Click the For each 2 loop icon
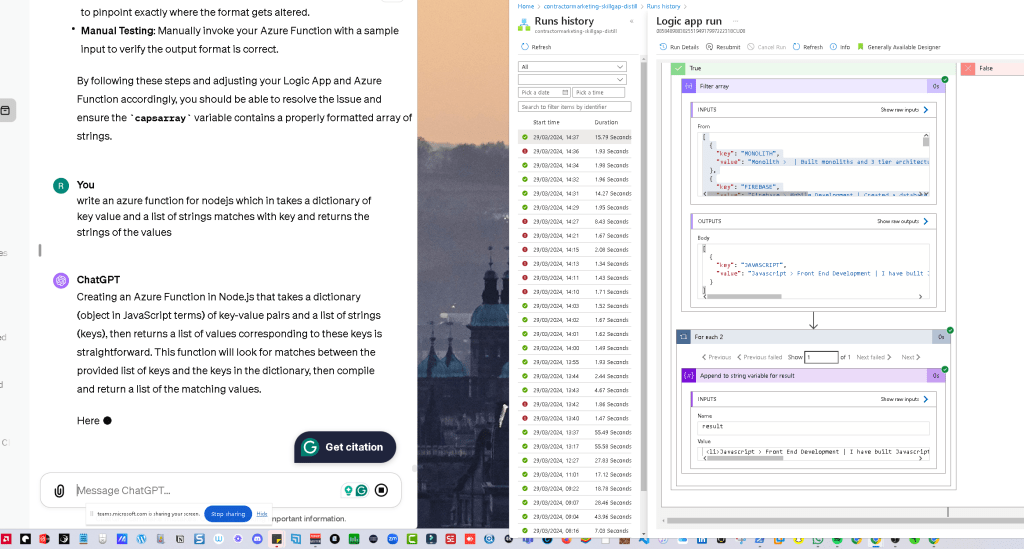1024x549 pixels. tap(683, 337)
